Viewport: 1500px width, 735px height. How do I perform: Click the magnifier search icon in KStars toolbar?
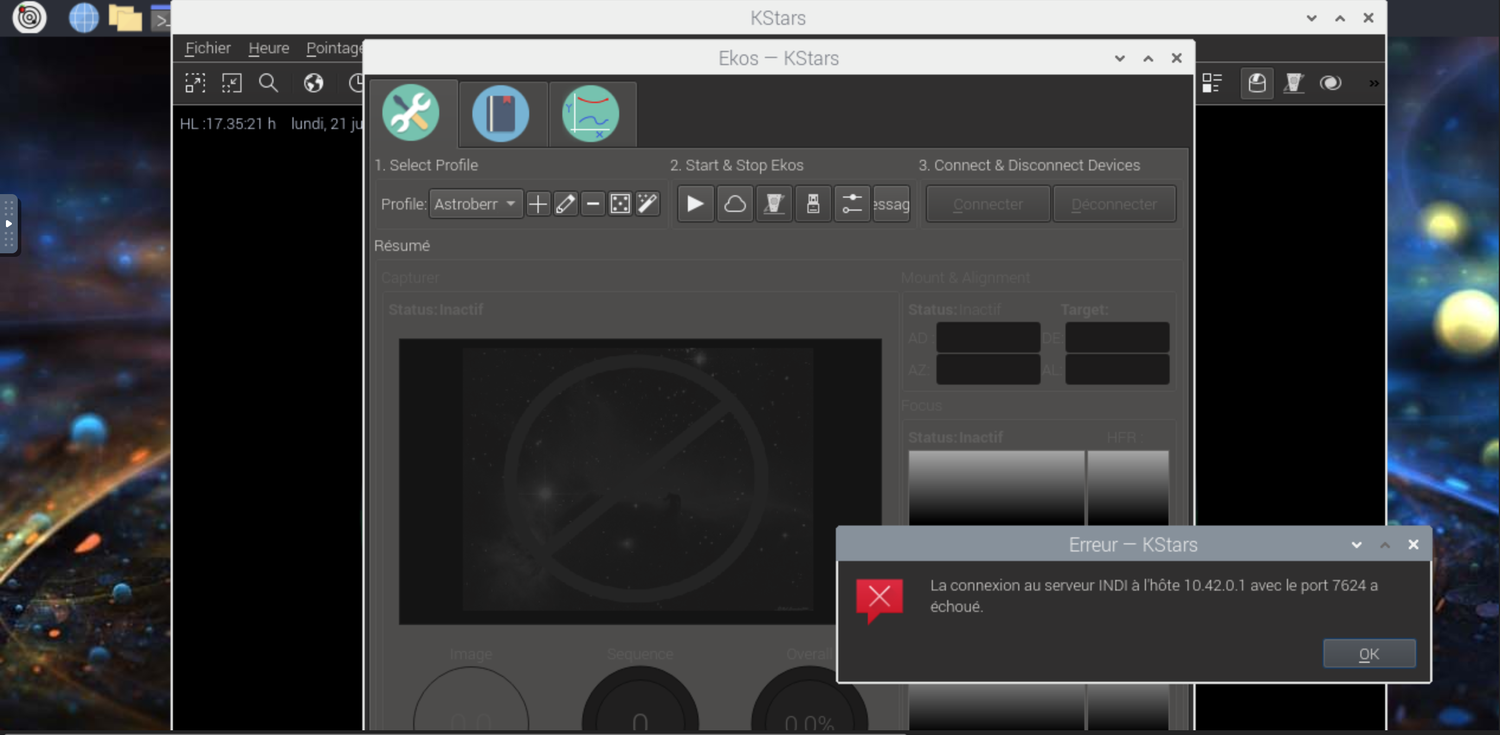(x=269, y=83)
